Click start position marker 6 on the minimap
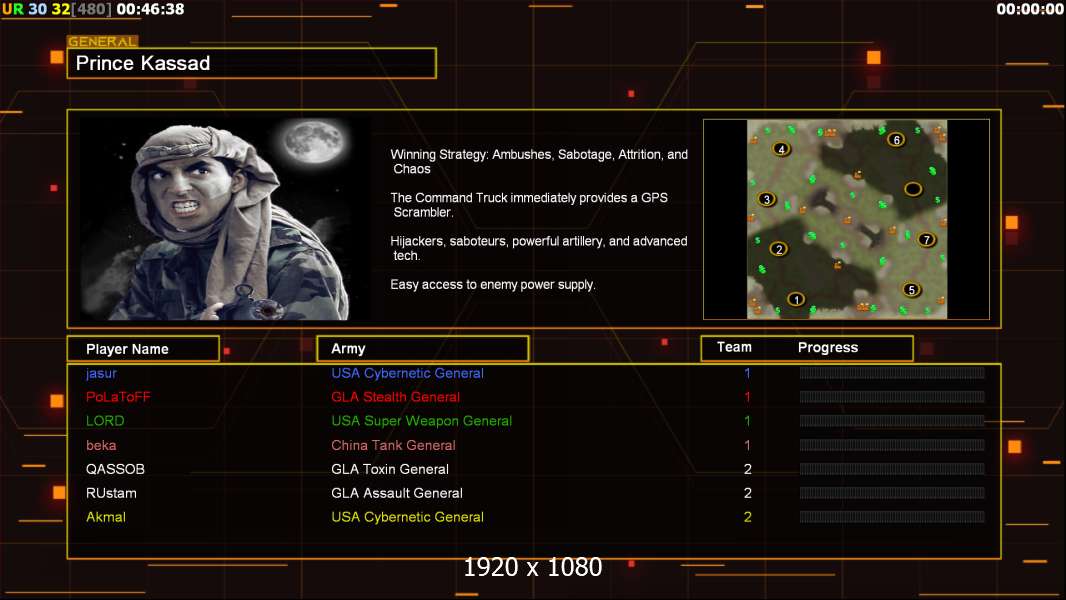This screenshot has width=1066, height=600. pos(897,140)
